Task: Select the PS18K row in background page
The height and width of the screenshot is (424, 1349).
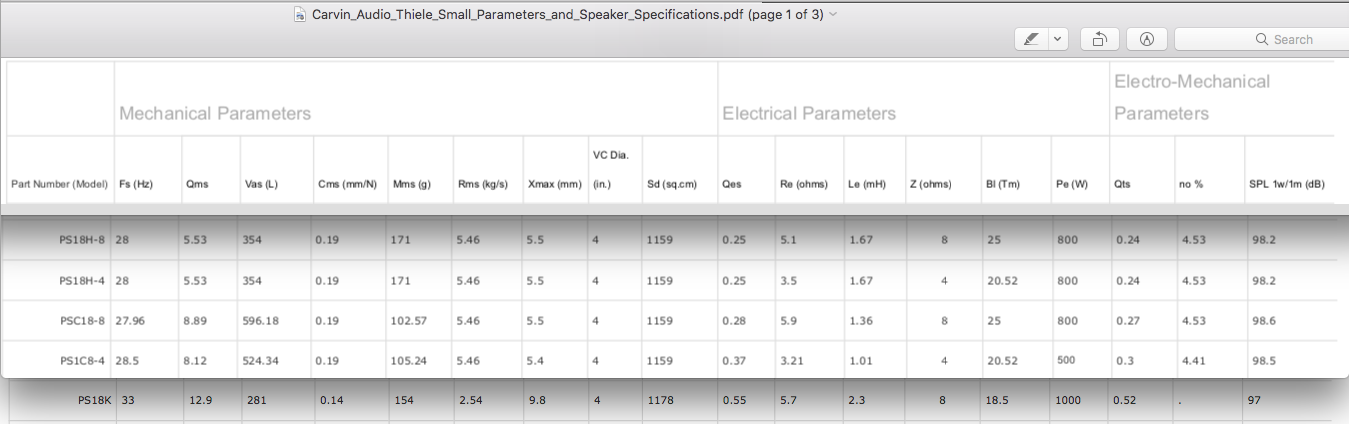Action: [674, 400]
